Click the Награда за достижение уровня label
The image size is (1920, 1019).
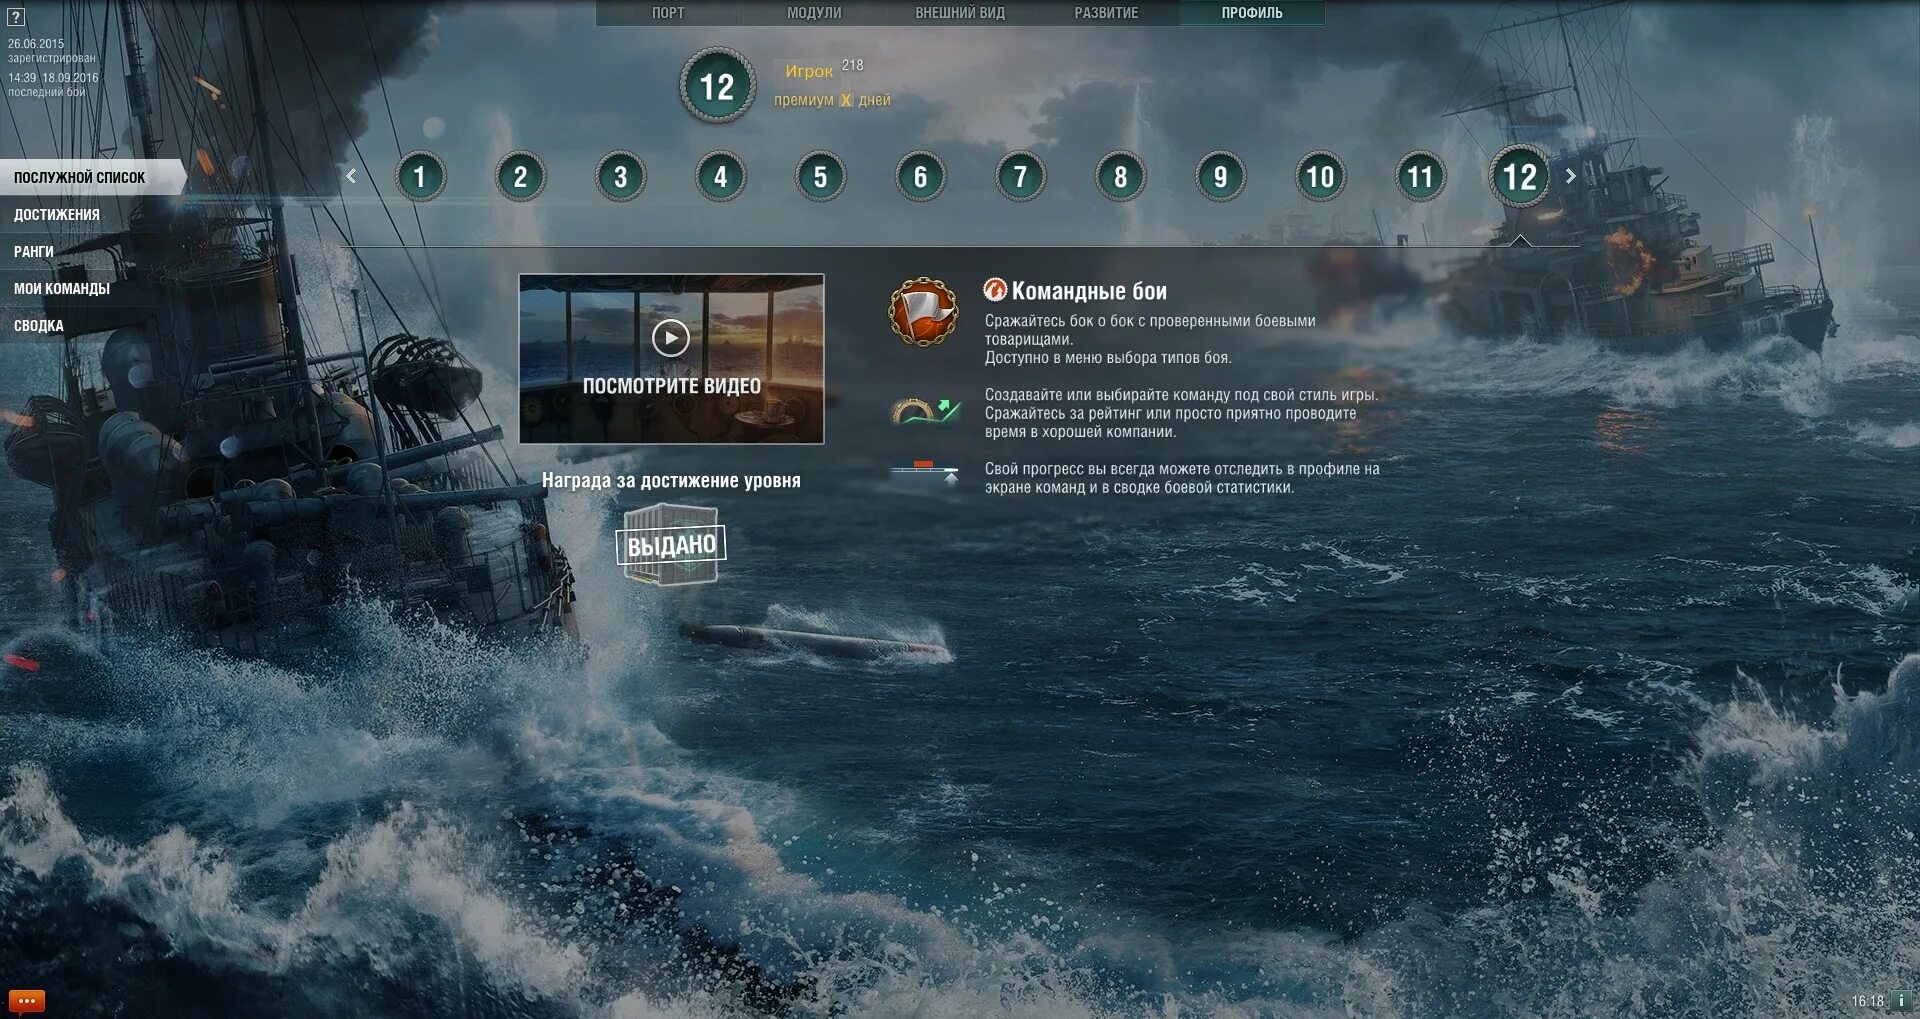pyautogui.click(x=671, y=480)
